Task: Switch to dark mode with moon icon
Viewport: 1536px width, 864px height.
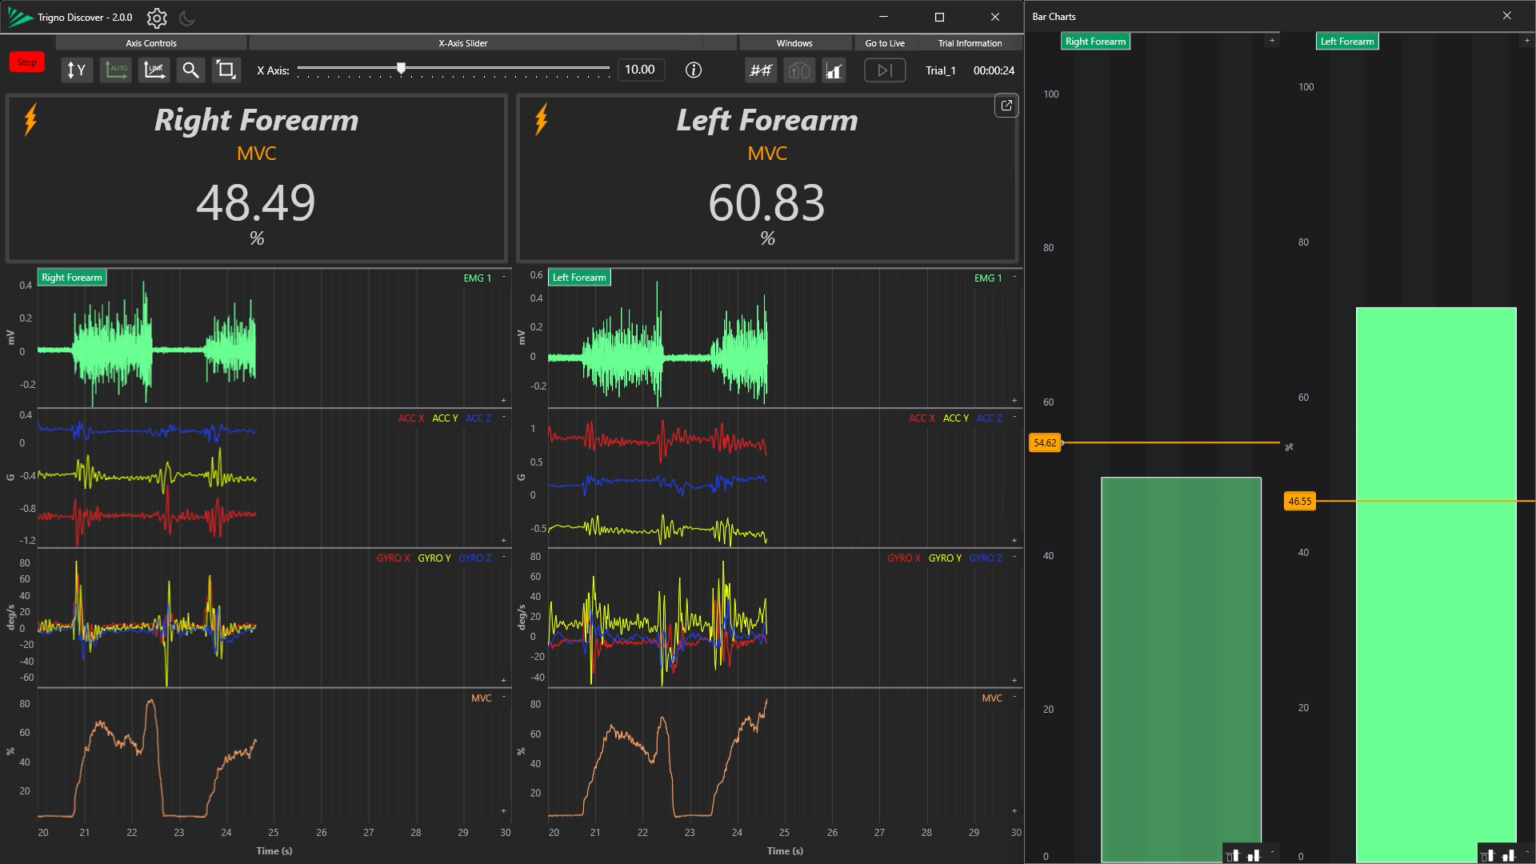Action: [x=187, y=18]
